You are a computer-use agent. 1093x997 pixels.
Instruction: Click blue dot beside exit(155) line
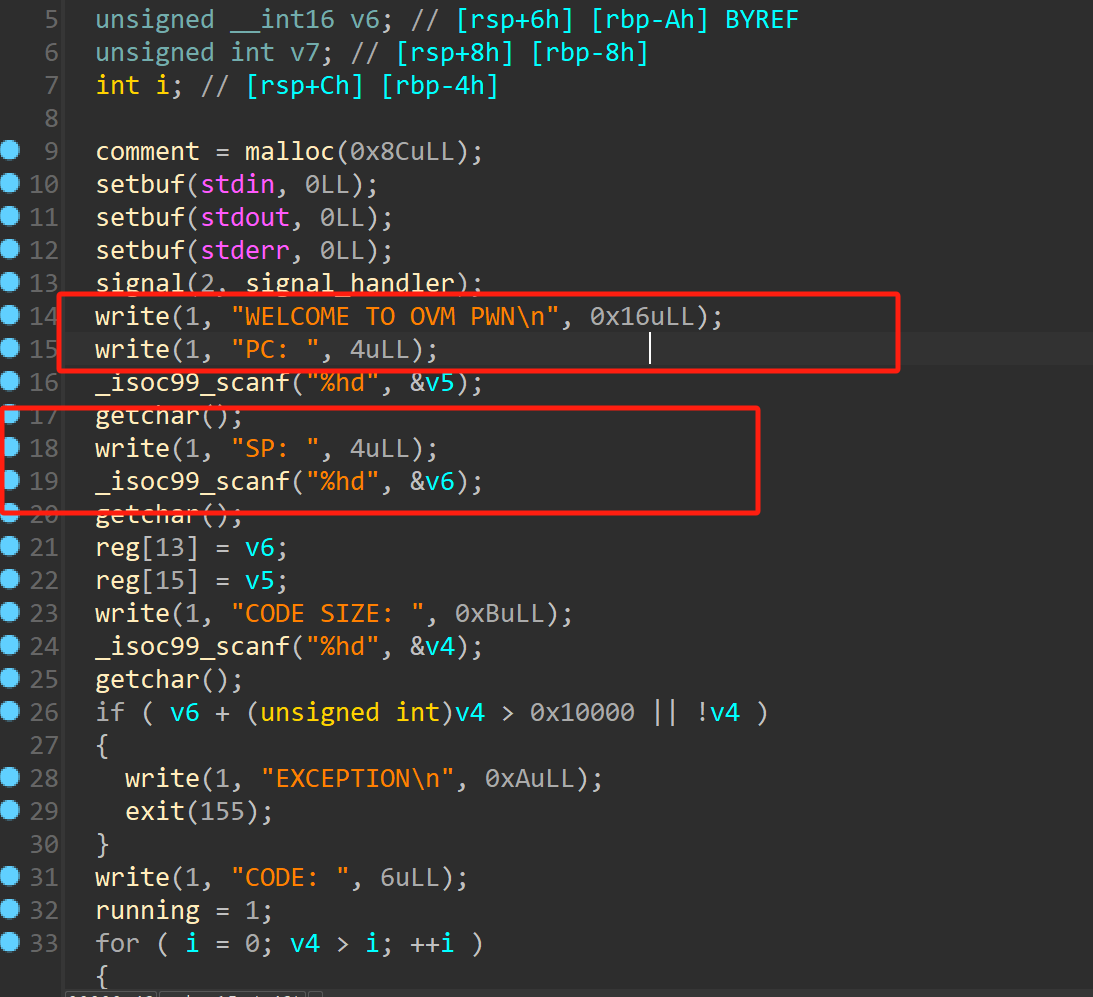[x=10, y=811]
